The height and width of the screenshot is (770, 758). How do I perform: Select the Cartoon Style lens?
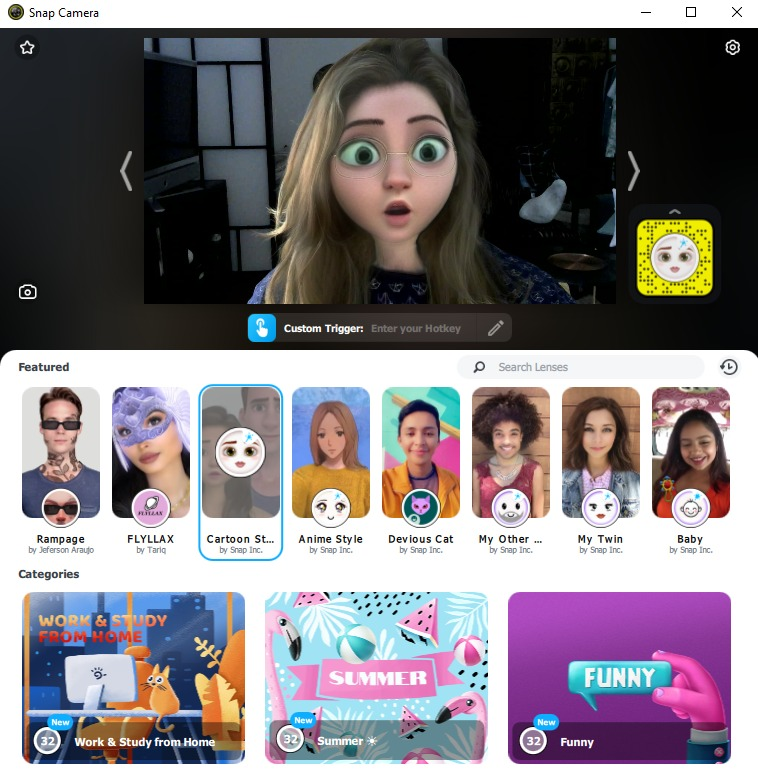(x=241, y=472)
